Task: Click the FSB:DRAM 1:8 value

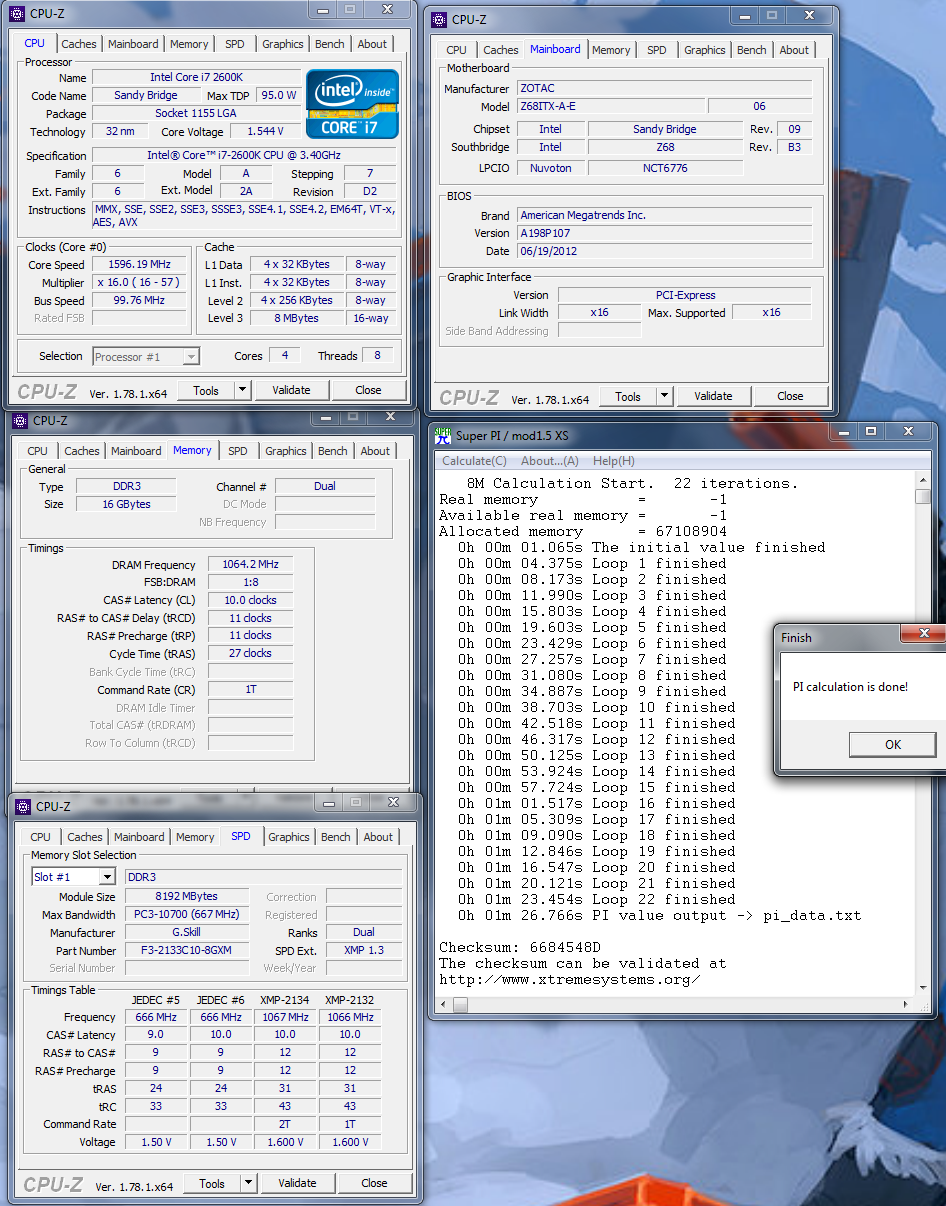Action: [x=250, y=582]
